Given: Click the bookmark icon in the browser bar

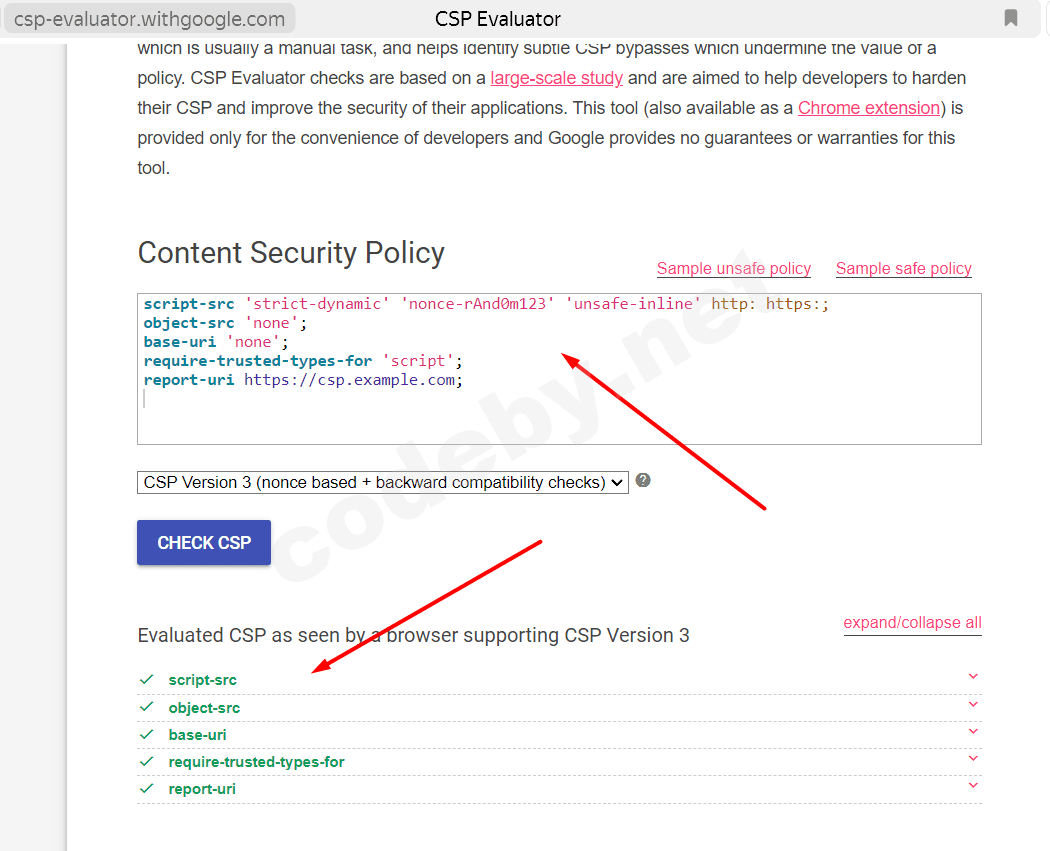Looking at the screenshot, I should (1011, 18).
